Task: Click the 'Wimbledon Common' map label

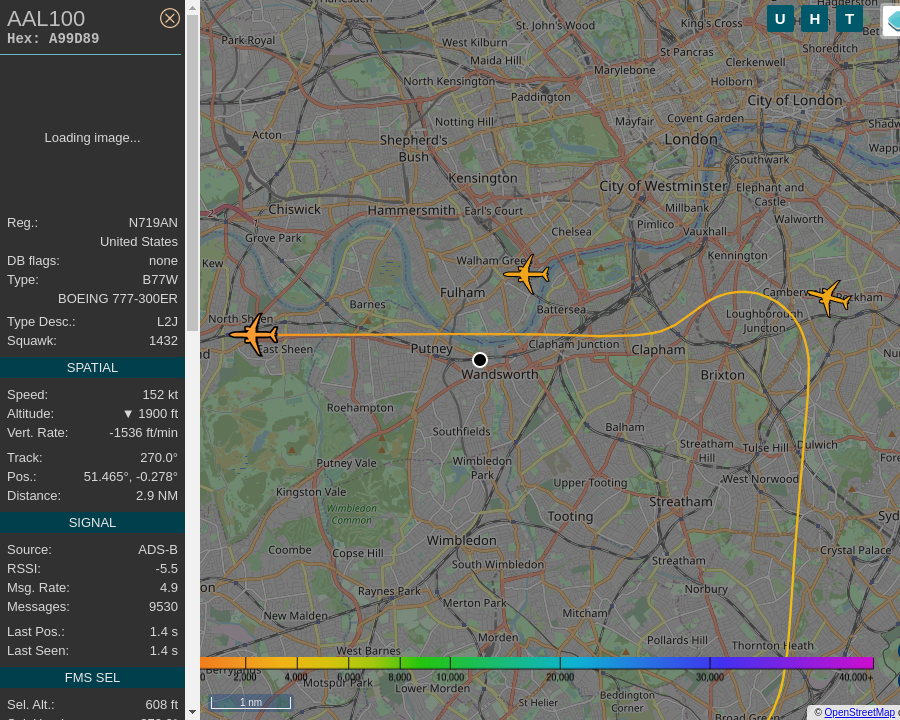Action: coord(352,514)
